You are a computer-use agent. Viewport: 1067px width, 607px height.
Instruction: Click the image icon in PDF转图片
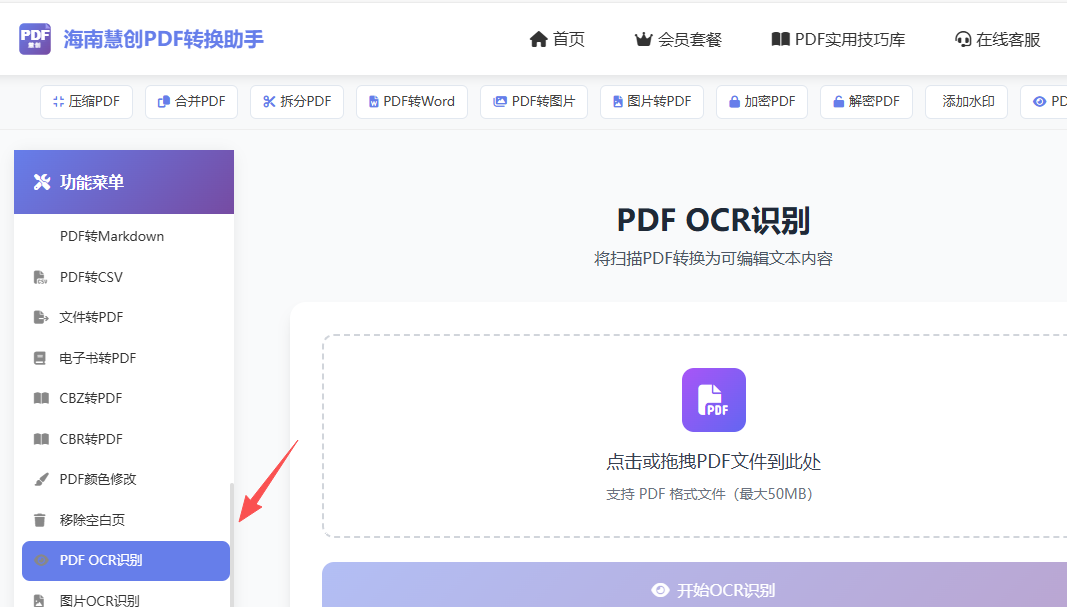click(500, 101)
